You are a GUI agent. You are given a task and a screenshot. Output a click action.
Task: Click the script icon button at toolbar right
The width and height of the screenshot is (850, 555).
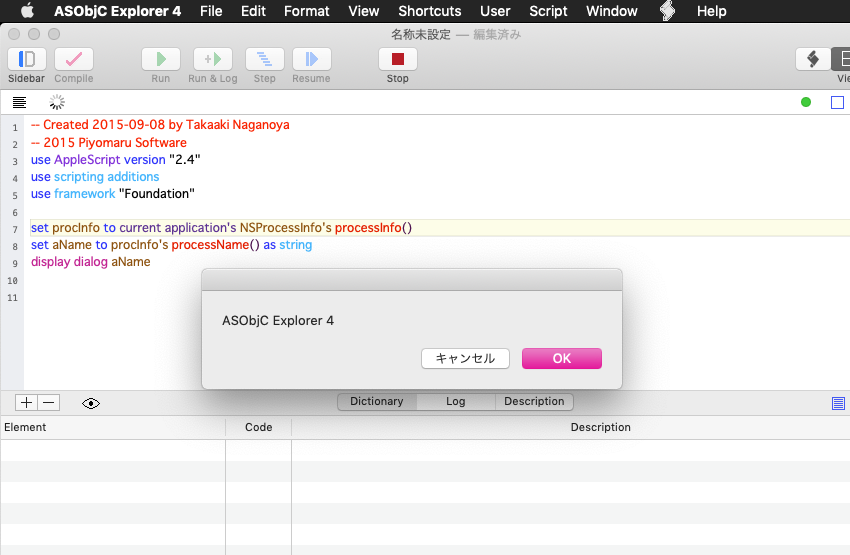click(x=813, y=59)
